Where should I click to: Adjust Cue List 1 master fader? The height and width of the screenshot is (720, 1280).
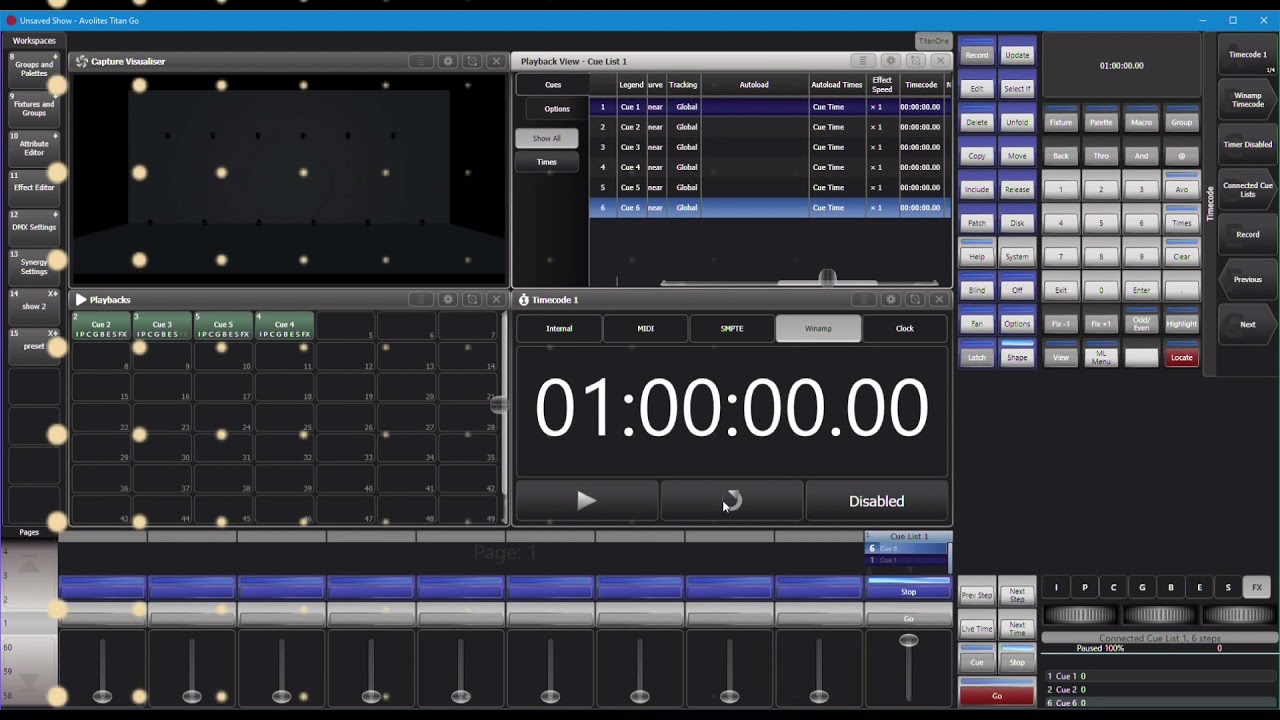[x=908, y=641]
